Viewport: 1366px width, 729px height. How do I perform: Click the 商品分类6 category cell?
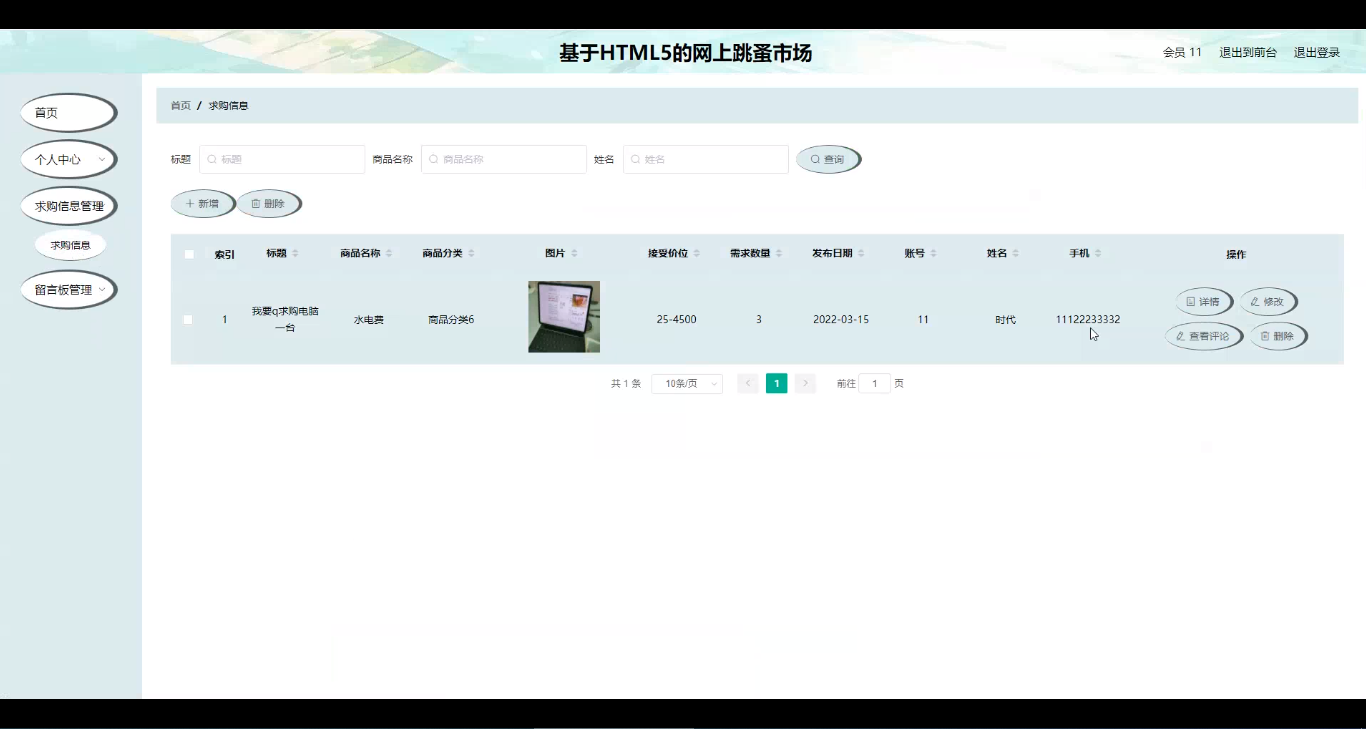coord(451,320)
